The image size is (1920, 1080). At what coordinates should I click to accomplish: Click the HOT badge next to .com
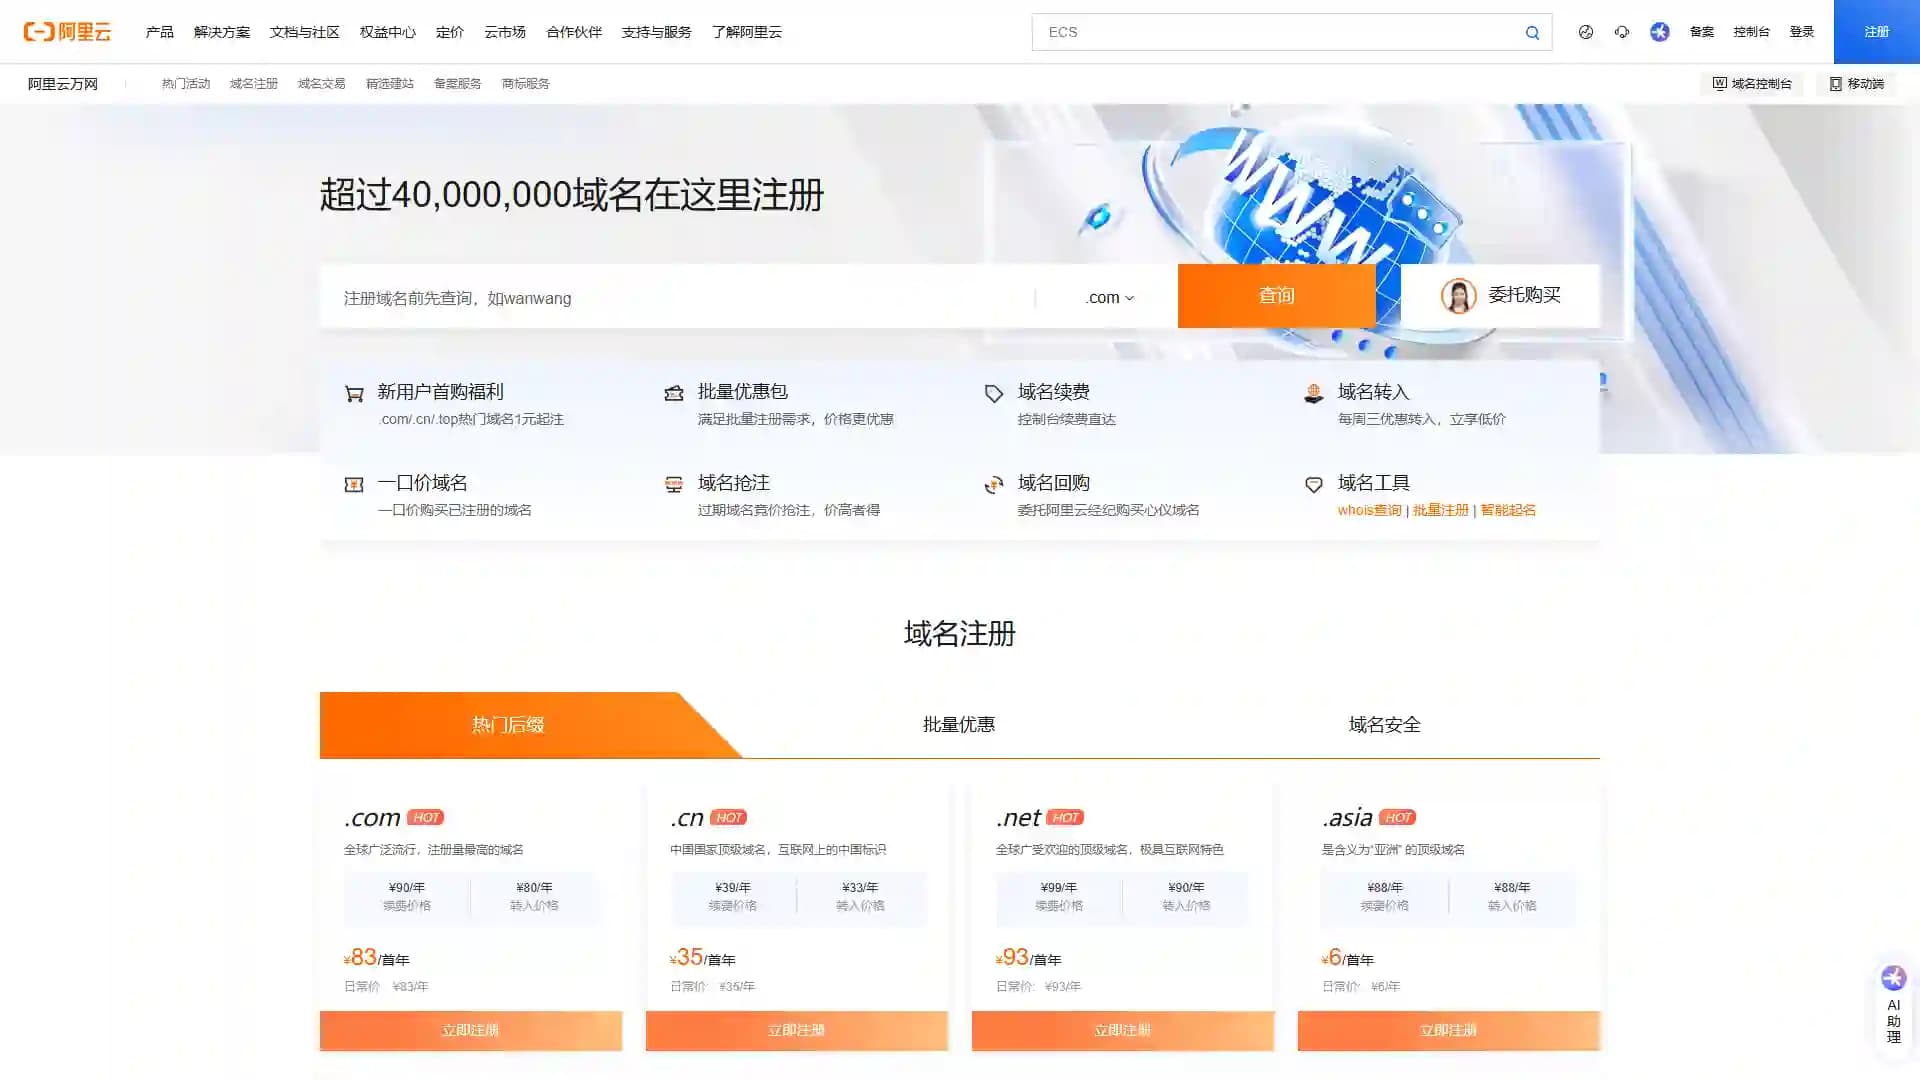tap(426, 818)
